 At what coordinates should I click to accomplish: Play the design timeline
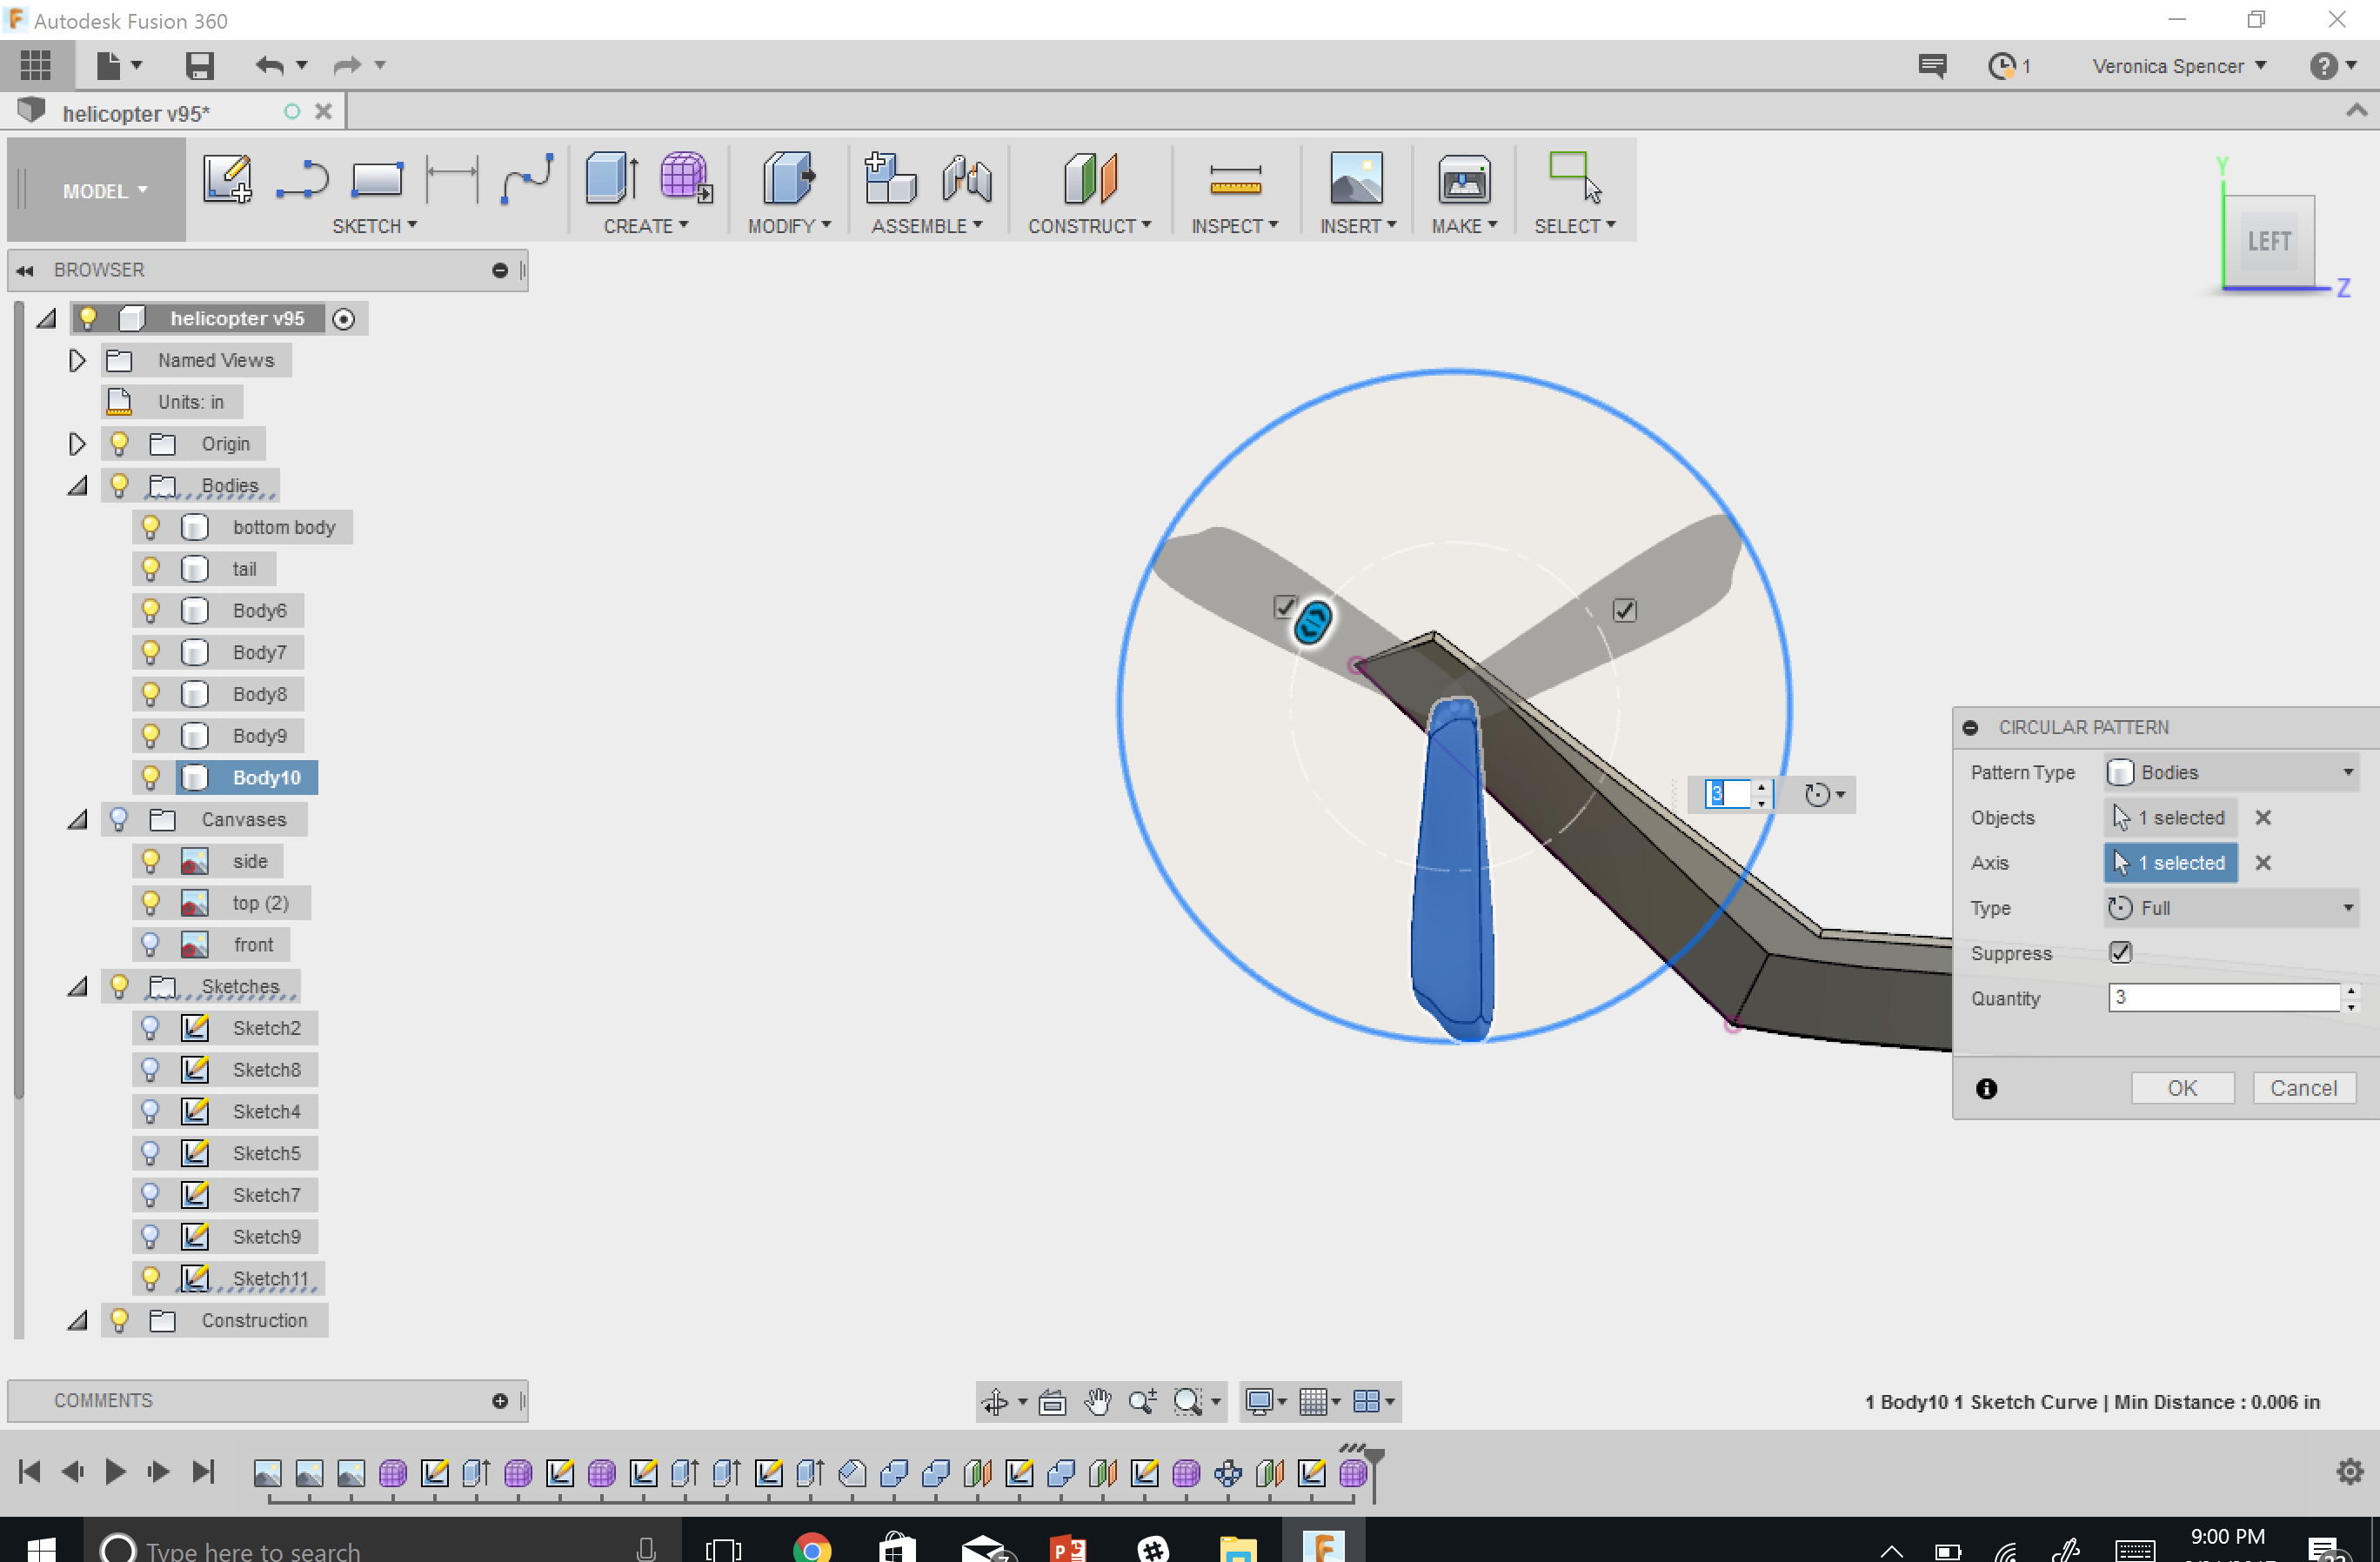[x=115, y=1471]
